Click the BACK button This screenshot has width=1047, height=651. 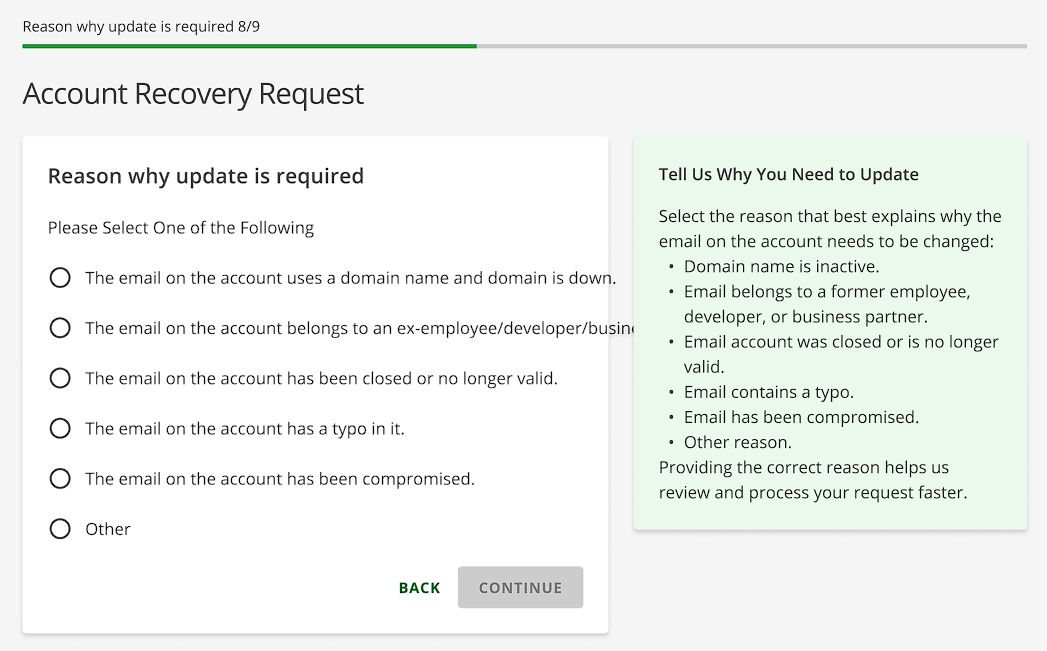(418, 587)
